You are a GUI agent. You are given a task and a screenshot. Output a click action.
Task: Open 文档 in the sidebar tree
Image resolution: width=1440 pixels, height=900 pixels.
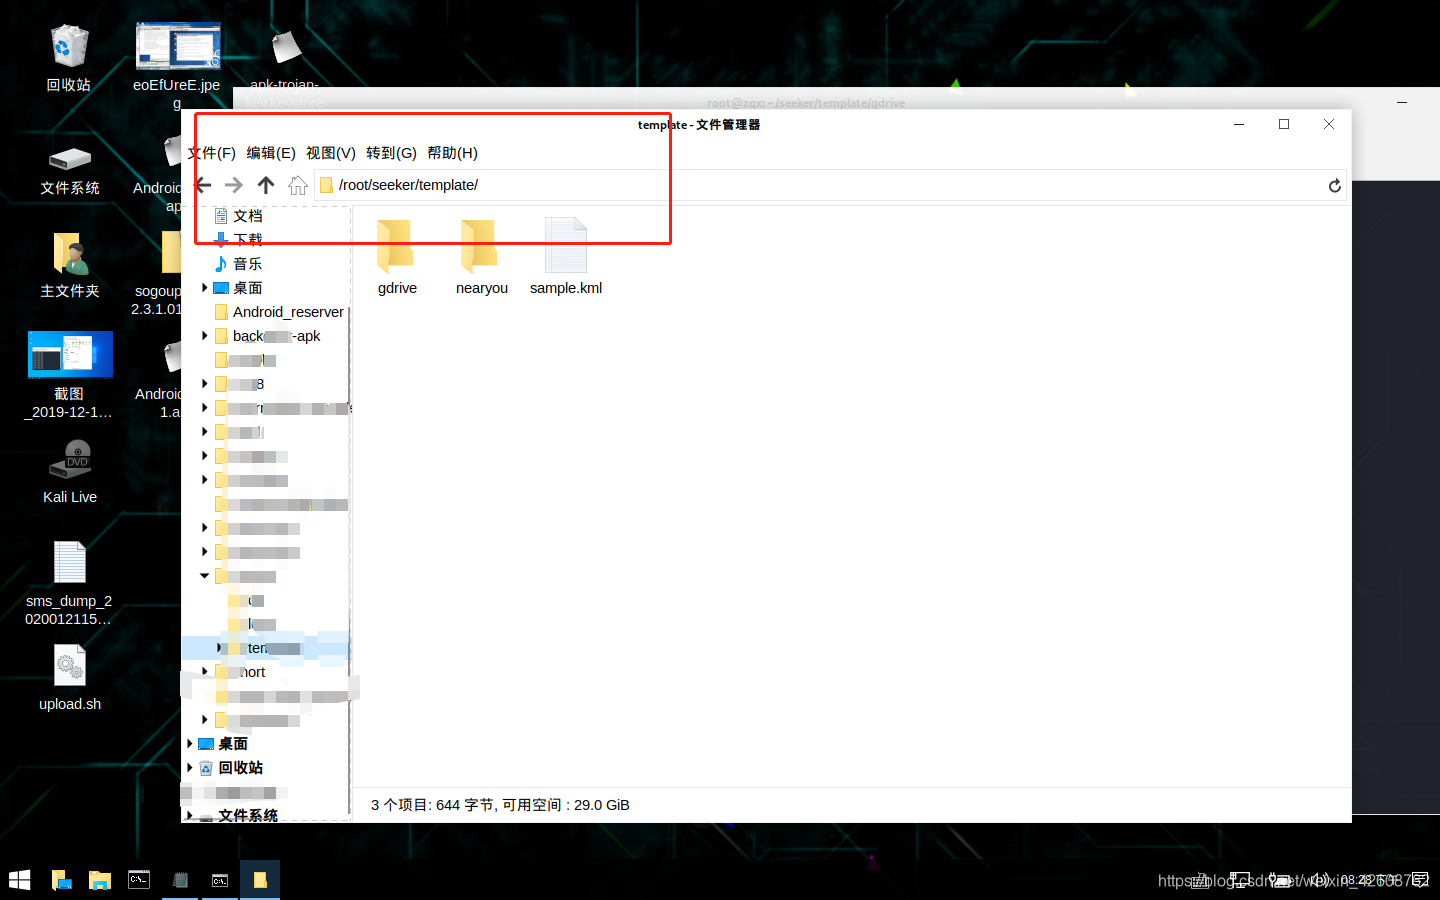[x=248, y=216]
